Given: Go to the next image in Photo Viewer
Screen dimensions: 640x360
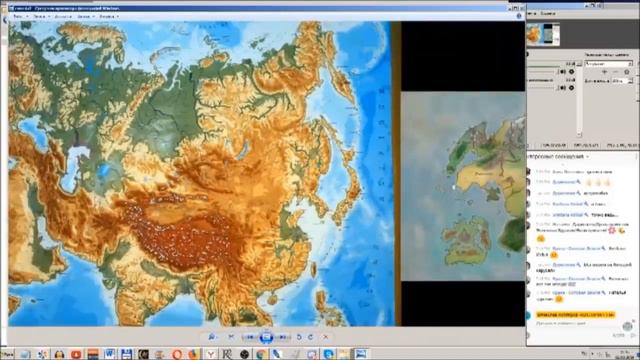Looking at the screenshot, I should 282,337.
